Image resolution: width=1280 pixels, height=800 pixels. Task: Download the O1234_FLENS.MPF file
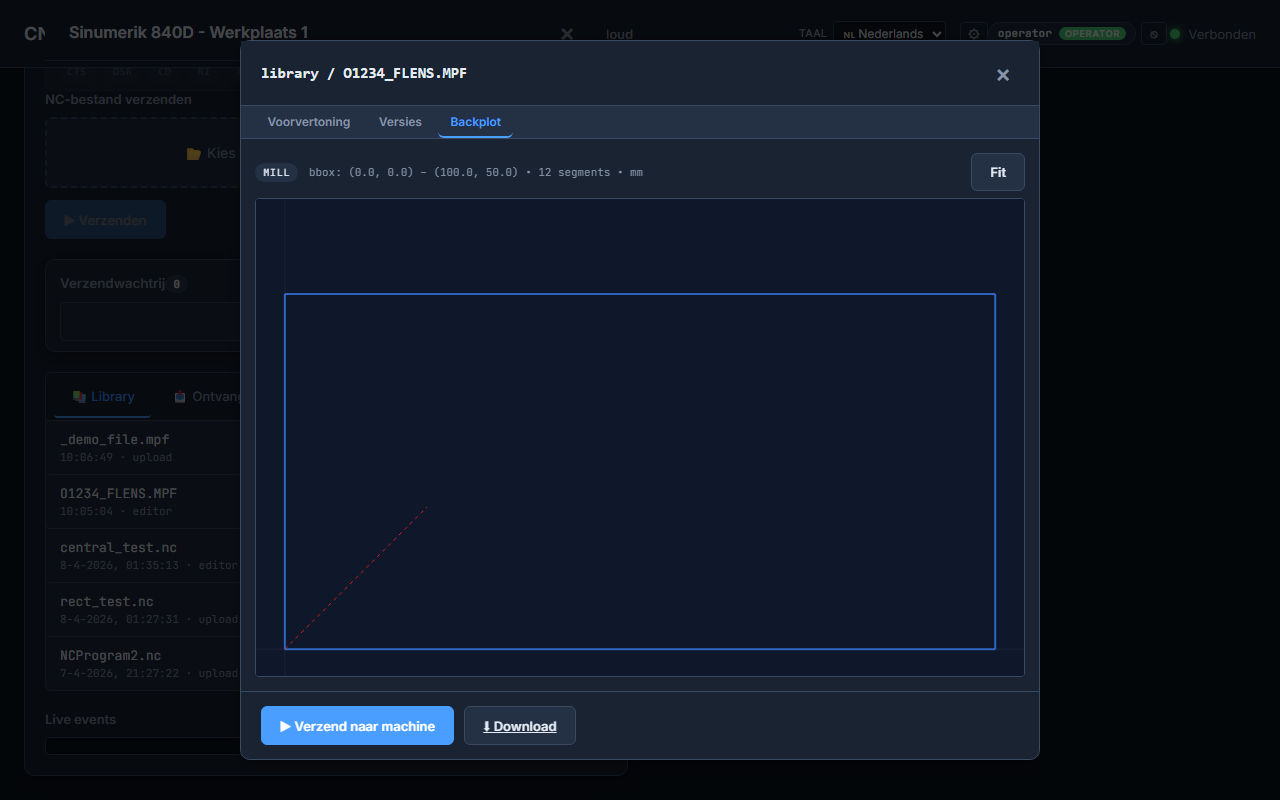point(520,726)
